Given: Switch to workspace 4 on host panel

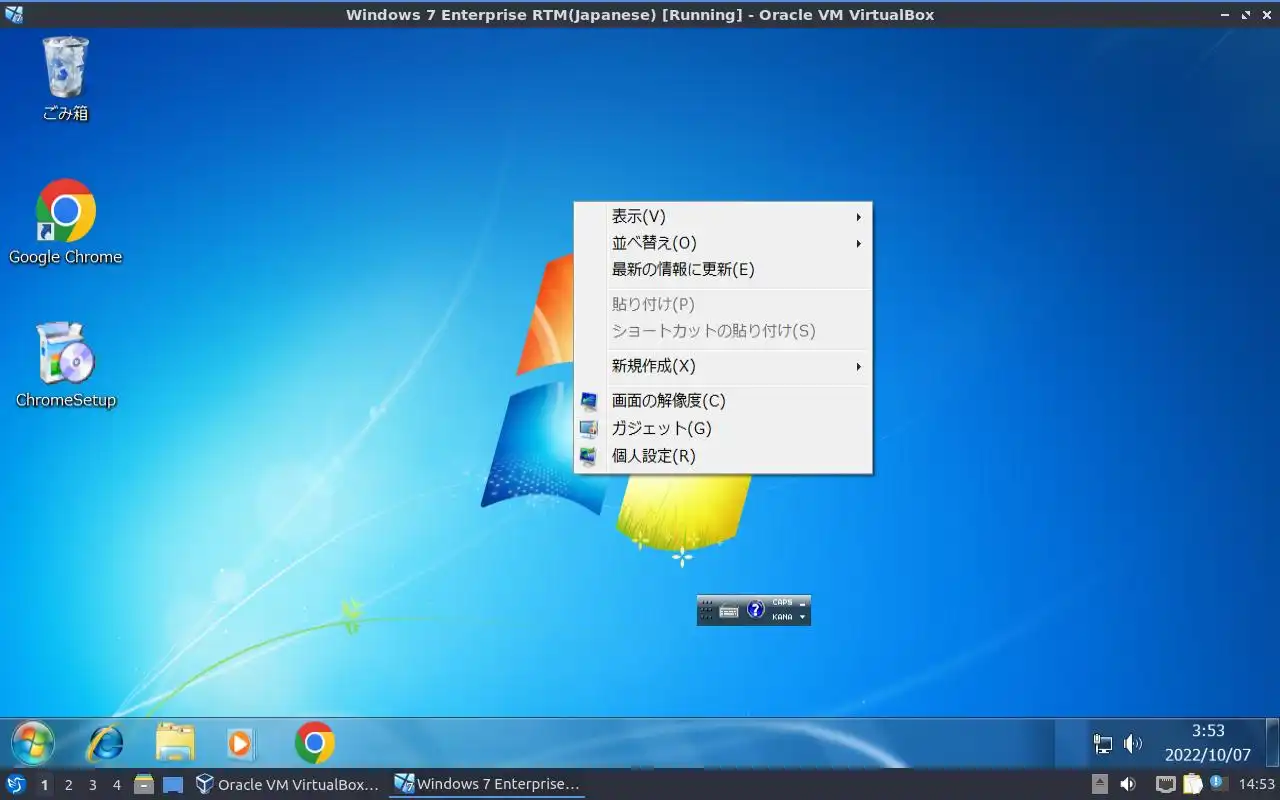Looking at the screenshot, I should point(116,785).
